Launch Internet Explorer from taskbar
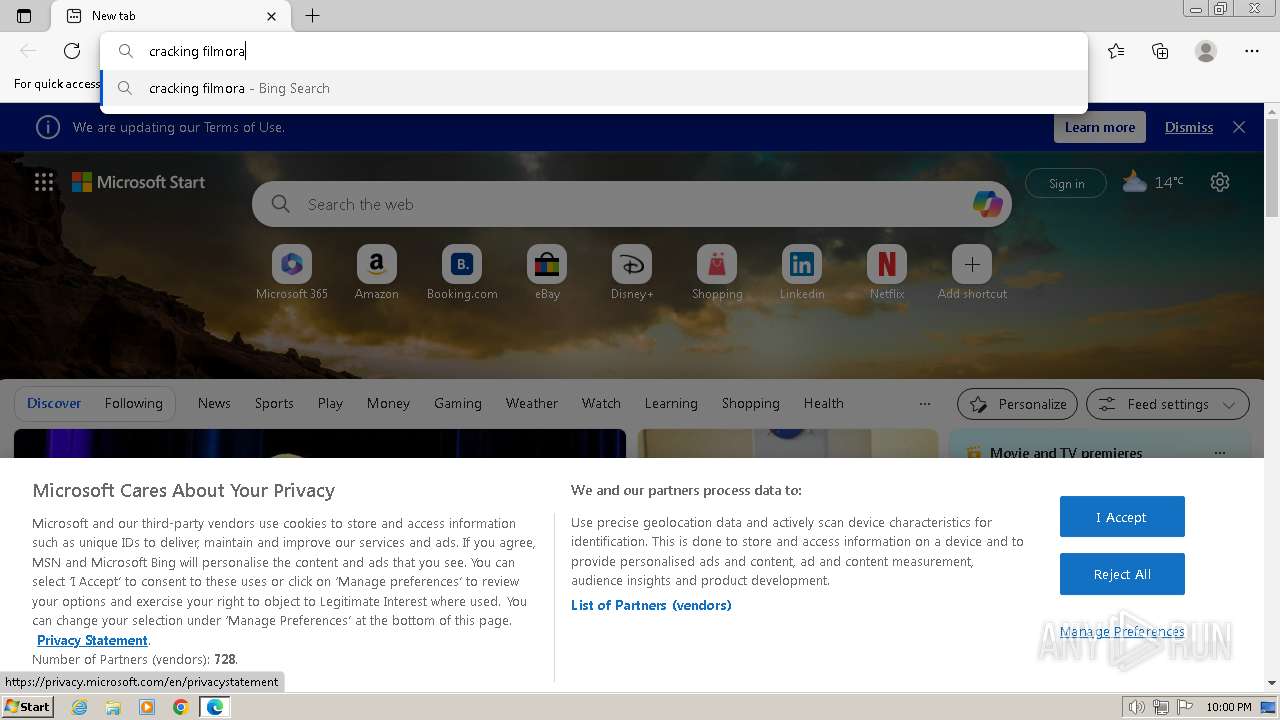Image resolution: width=1280 pixels, height=720 pixels. 79,707
